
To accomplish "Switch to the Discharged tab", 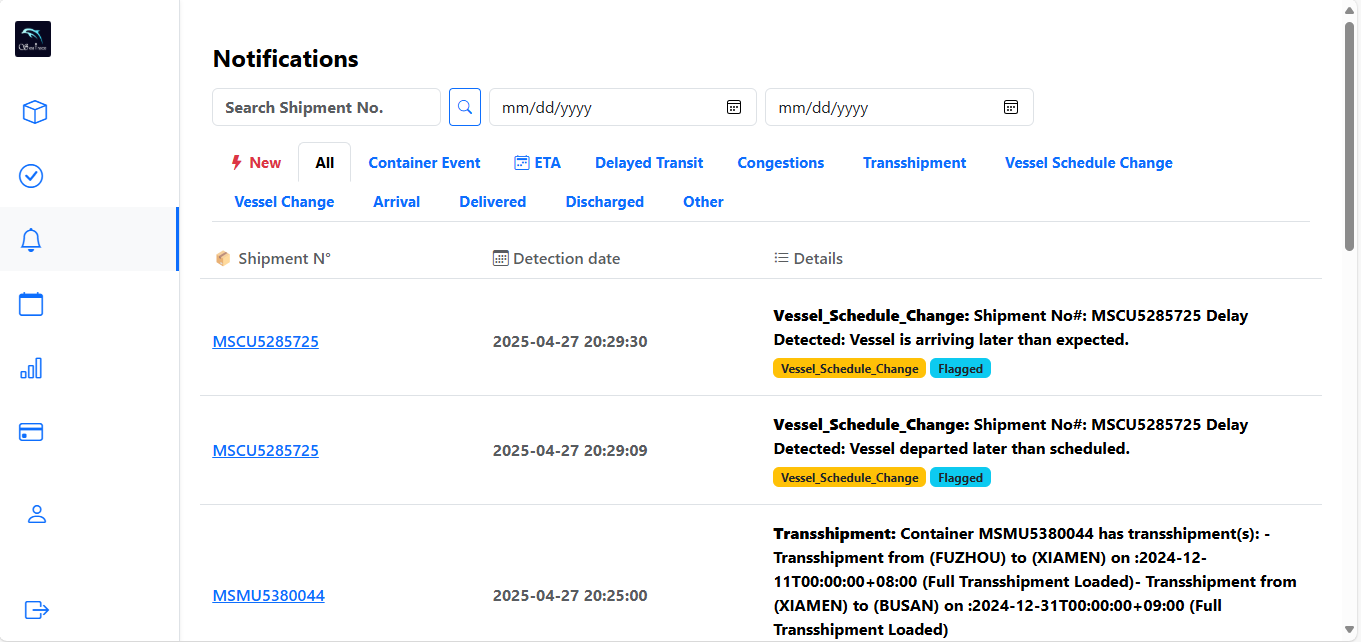I will pos(605,201).
